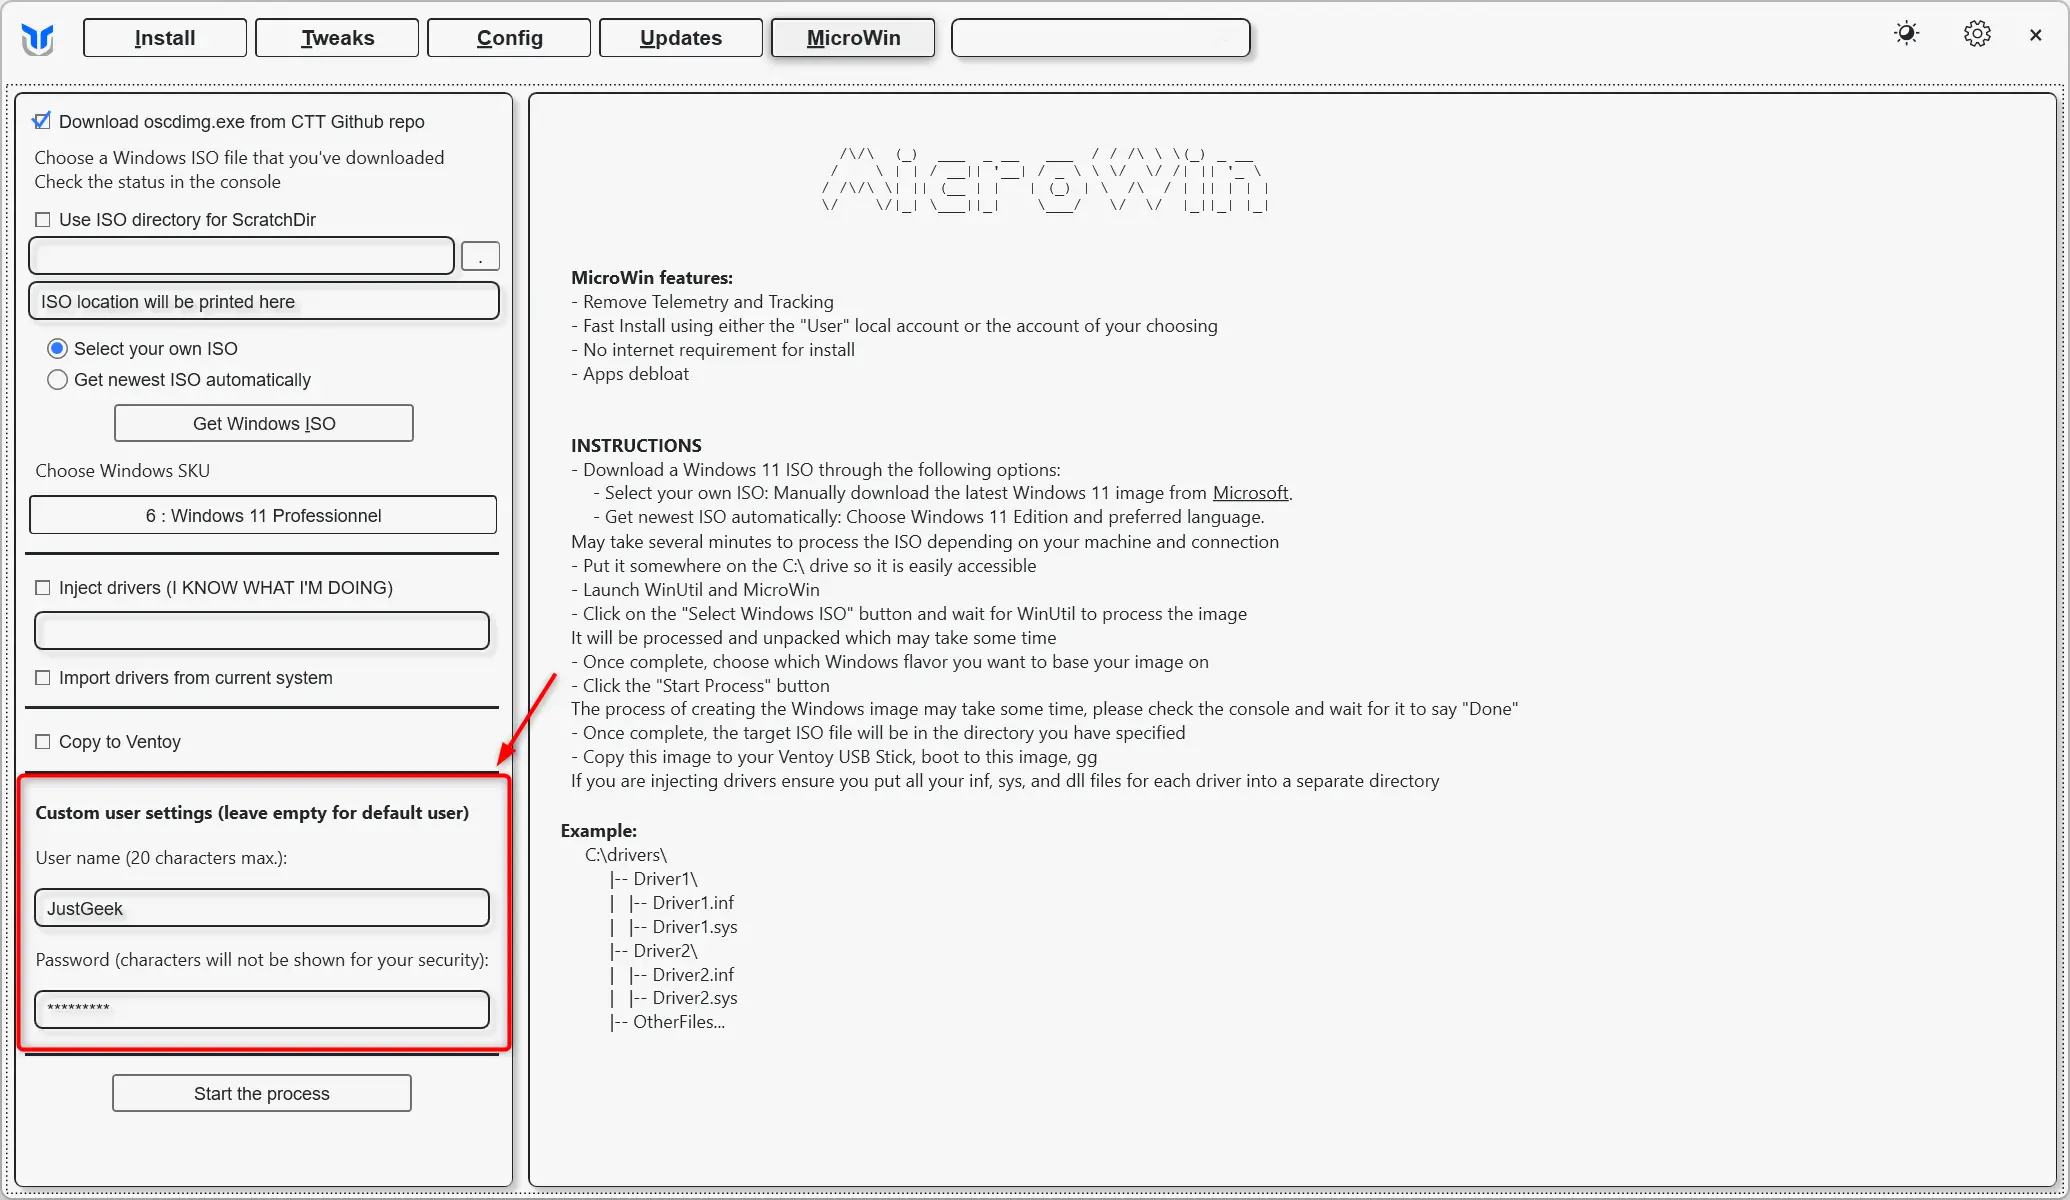Screen dimensions: 2070x1200
Task: Click the User name input field
Action: pos(261,907)
